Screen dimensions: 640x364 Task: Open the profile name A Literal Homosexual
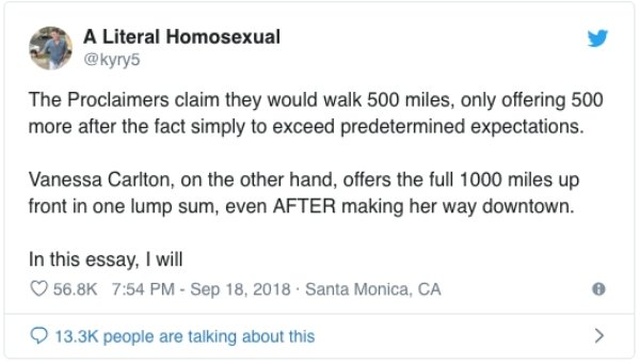(182, 37)
